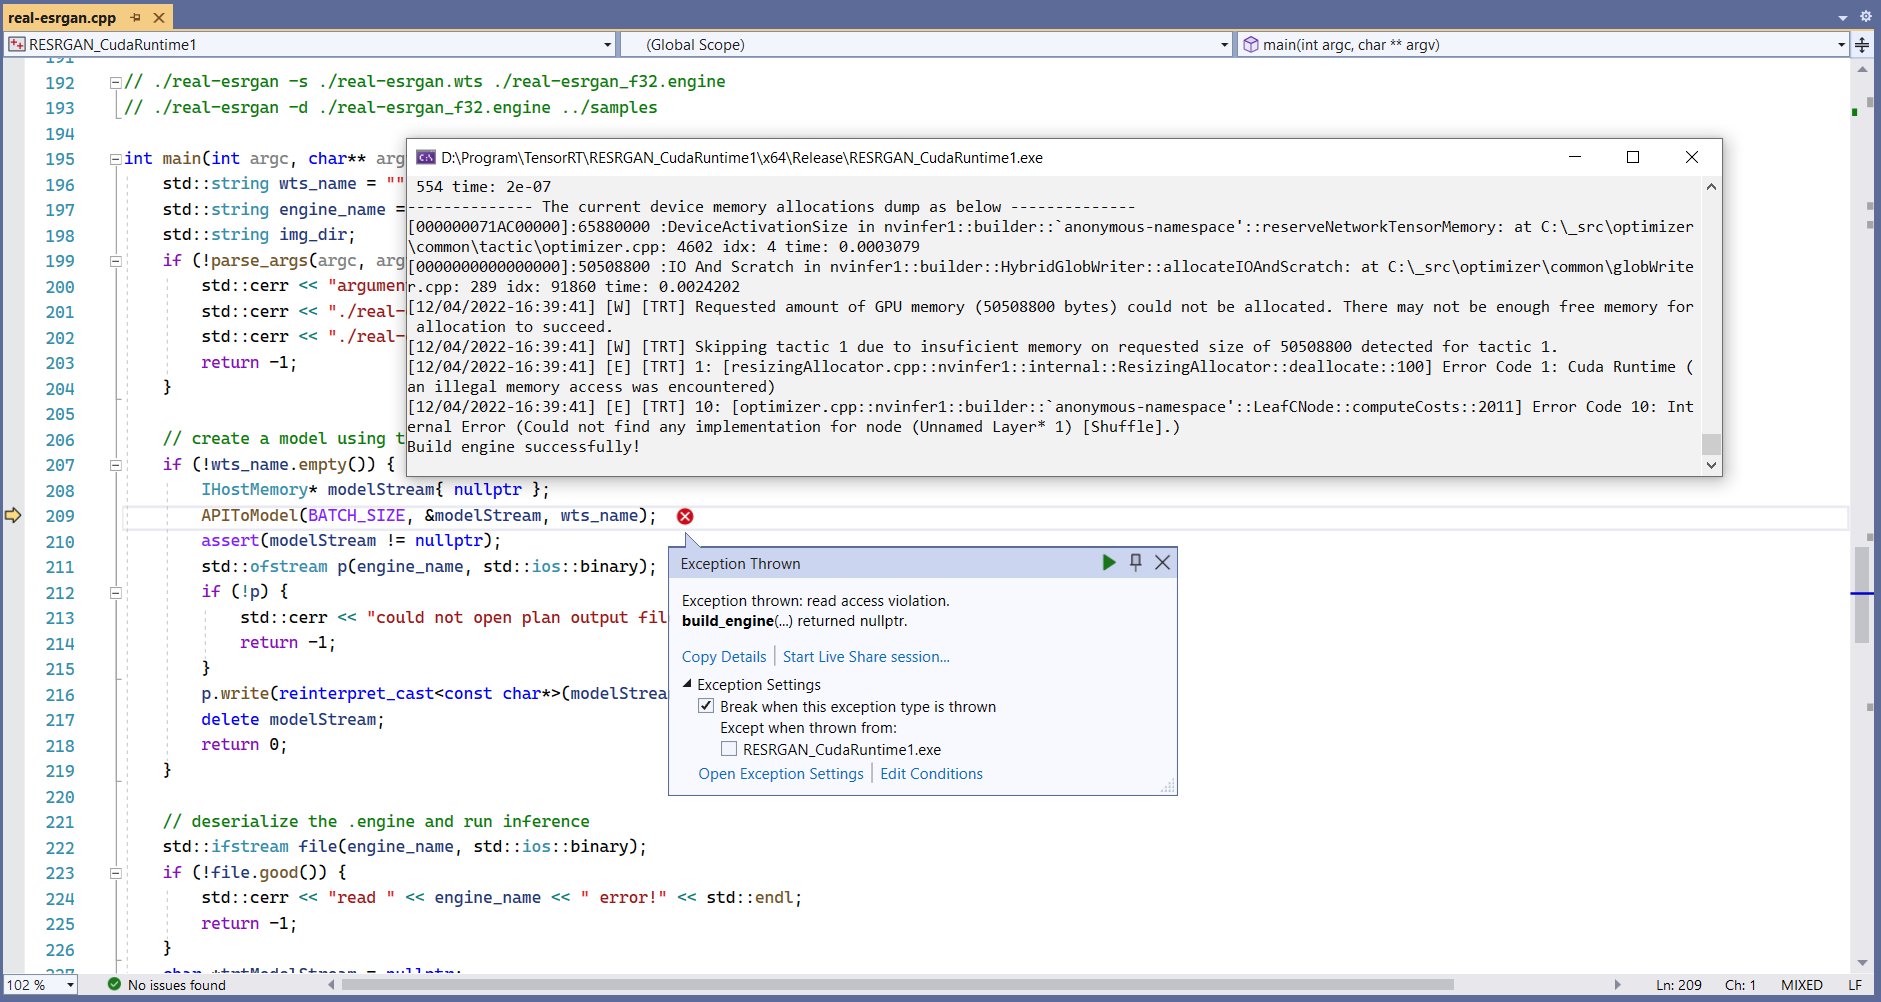1881x1002 pixels.
Task: Click the Copy Details link
Action: [x=723, y=656]
